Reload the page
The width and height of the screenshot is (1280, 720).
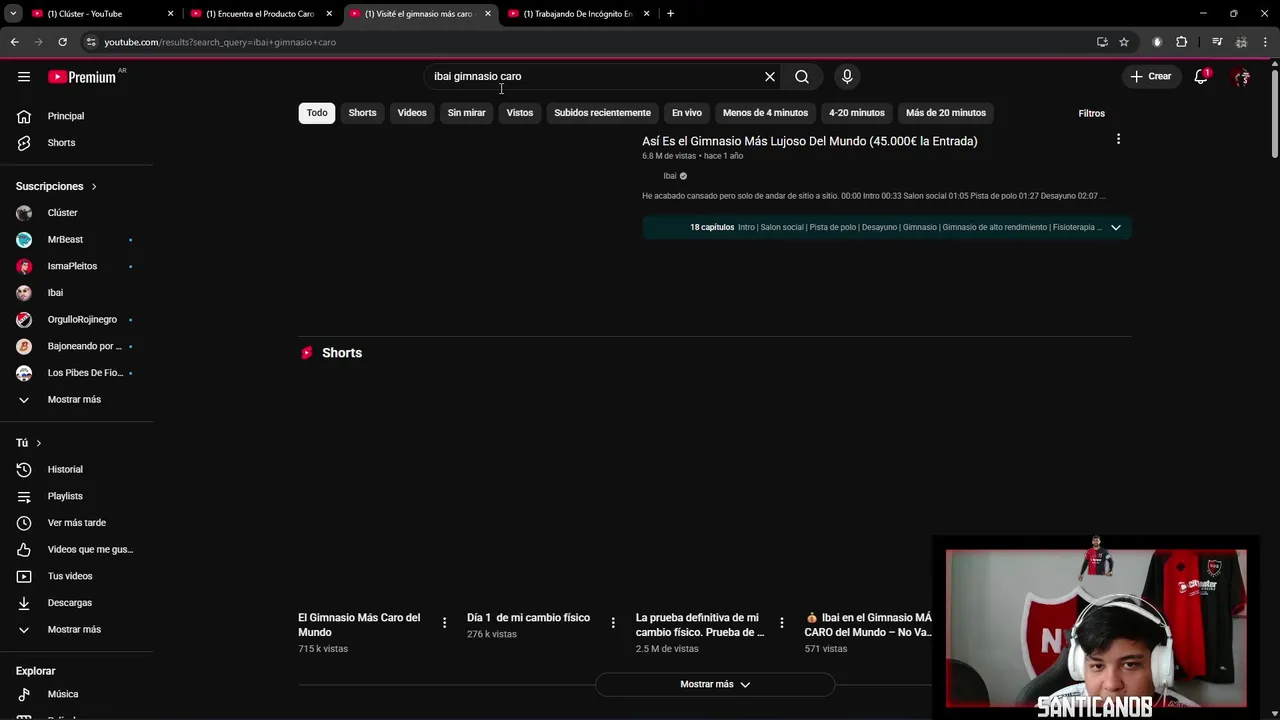click(x=62, y=42)
